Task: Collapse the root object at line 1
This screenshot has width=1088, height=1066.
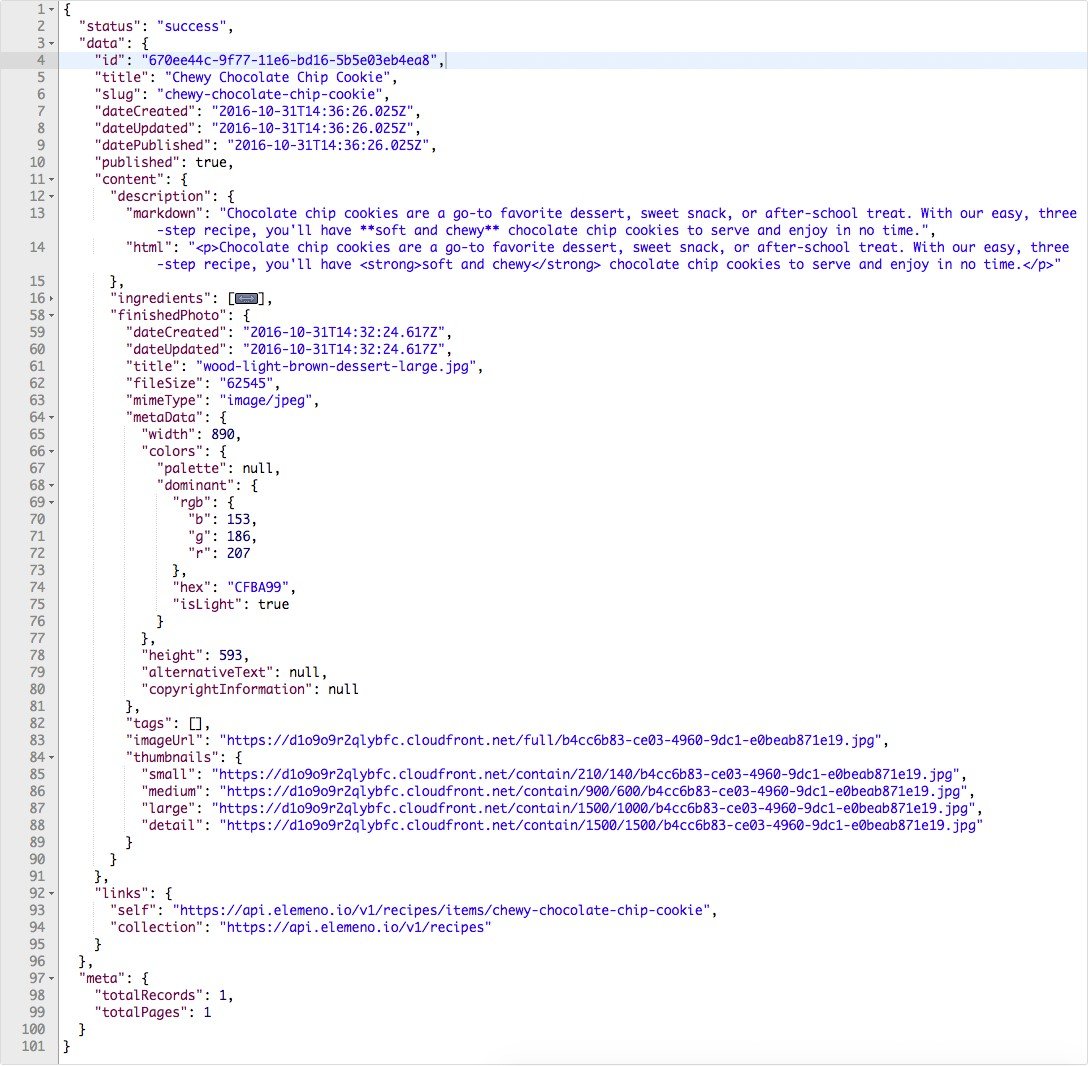Action: [51, 10]
